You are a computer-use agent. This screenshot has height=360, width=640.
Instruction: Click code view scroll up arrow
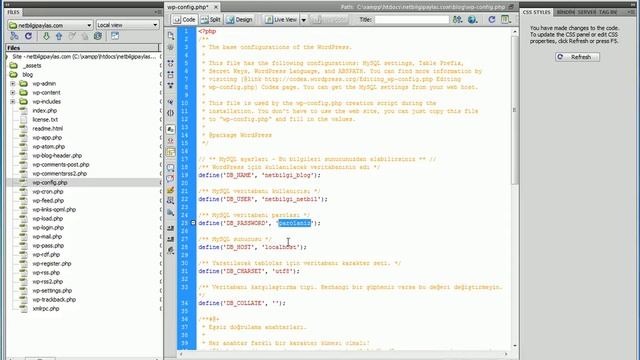point(514,31)
